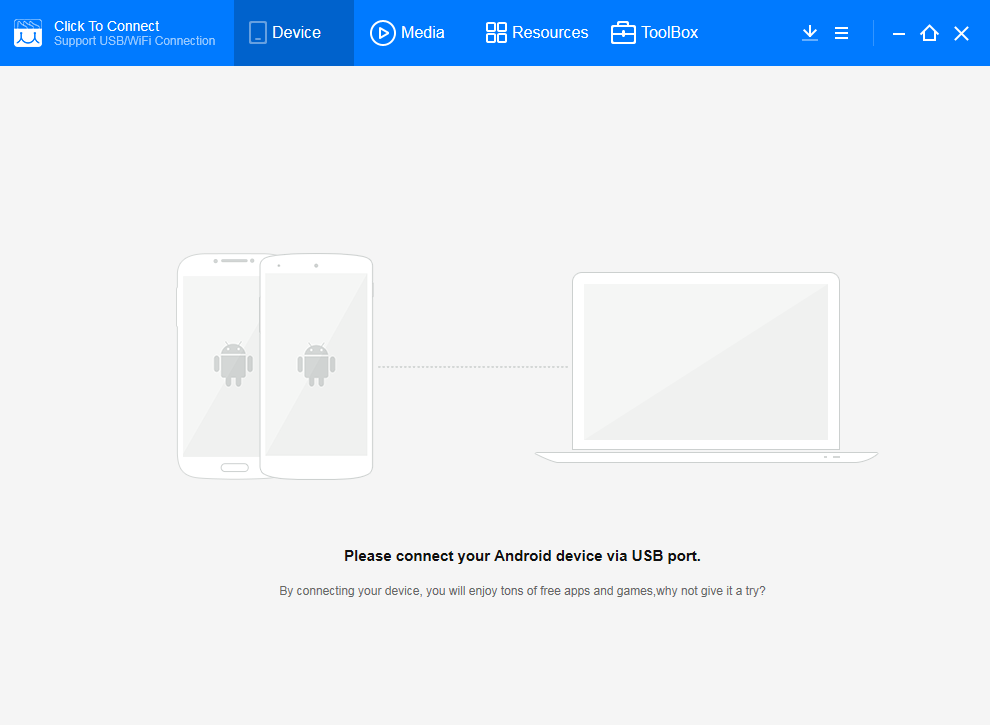
Task: Click the laptop illustration
Action: pos(706,368)
